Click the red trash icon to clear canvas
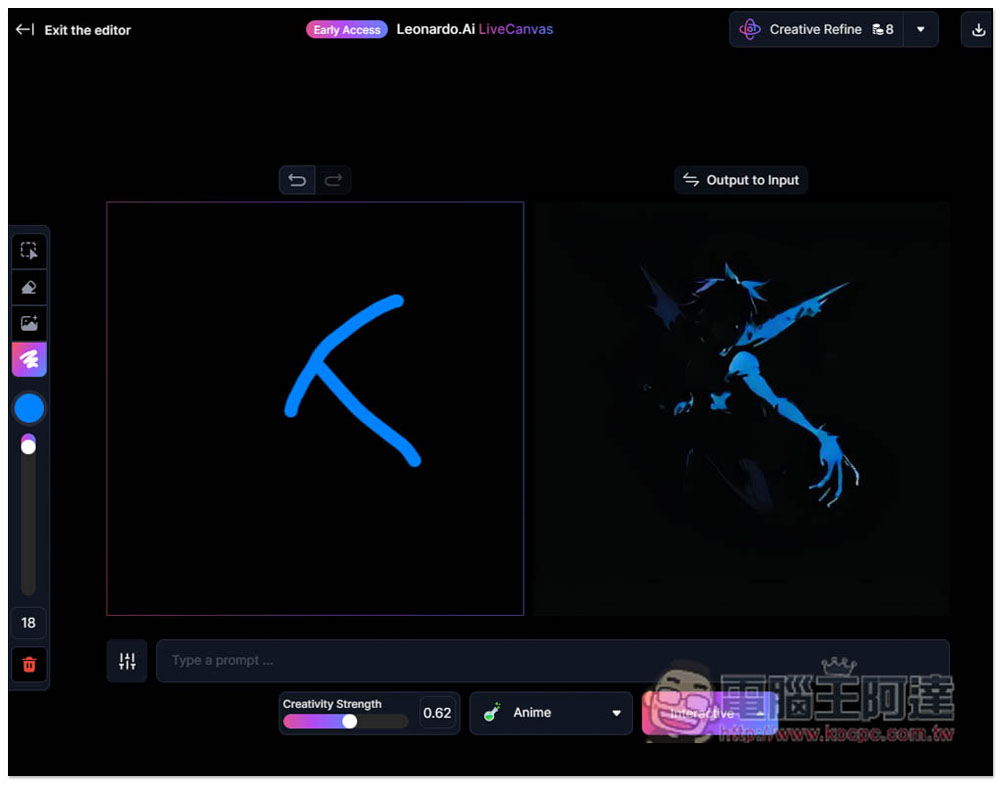This screenshot has height=785, width=1000. (29, 664)
